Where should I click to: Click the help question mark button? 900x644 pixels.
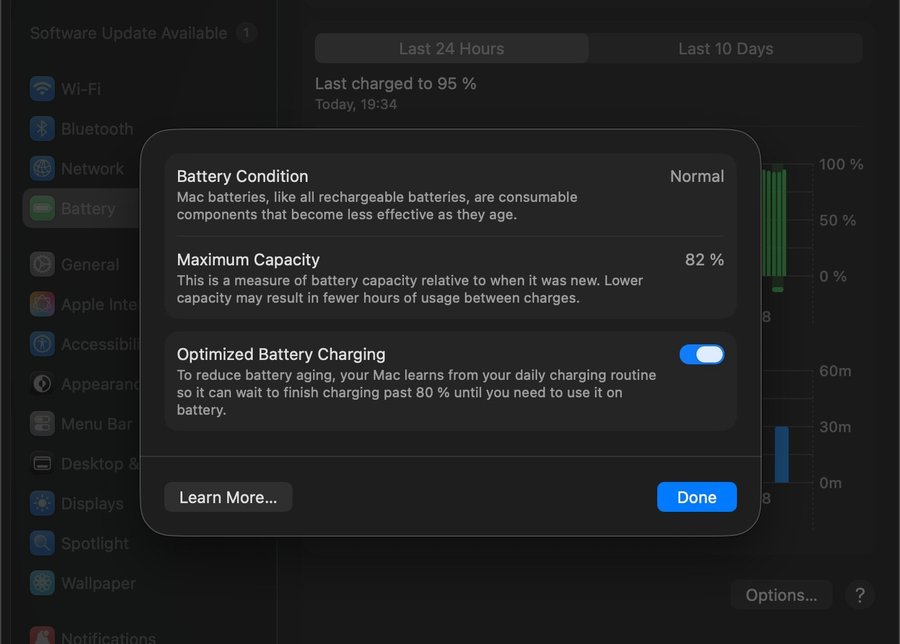pyautogui.click(x=859, y=595)
